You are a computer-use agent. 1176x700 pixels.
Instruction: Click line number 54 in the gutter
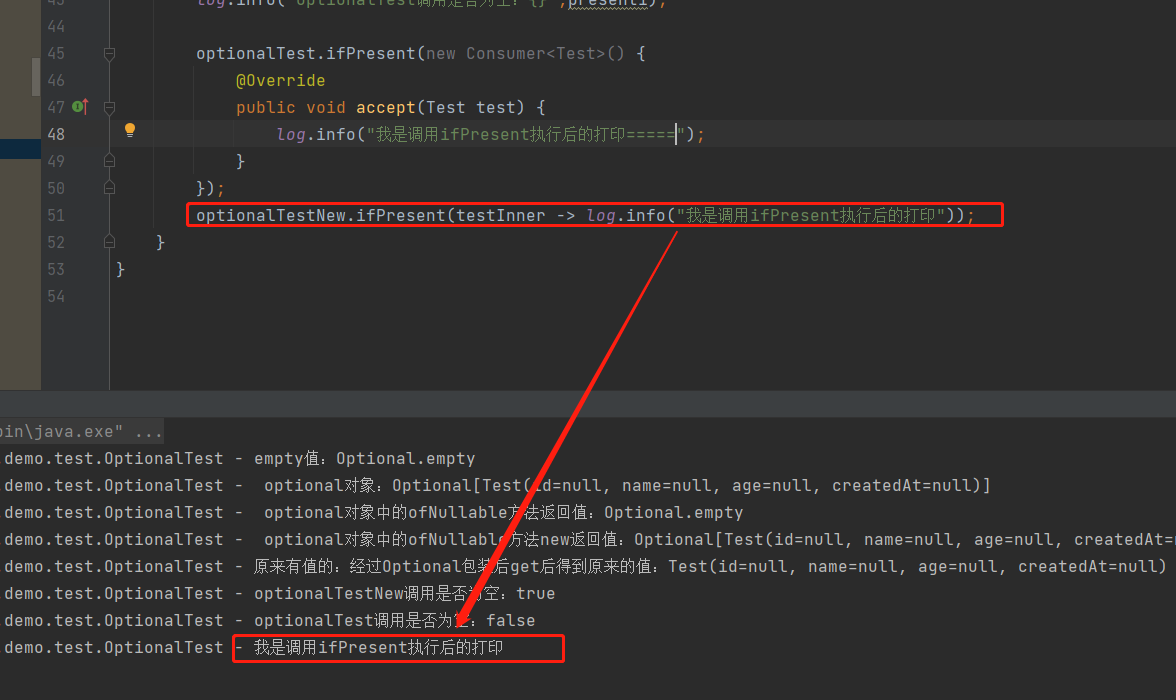(x=56, y=296)
